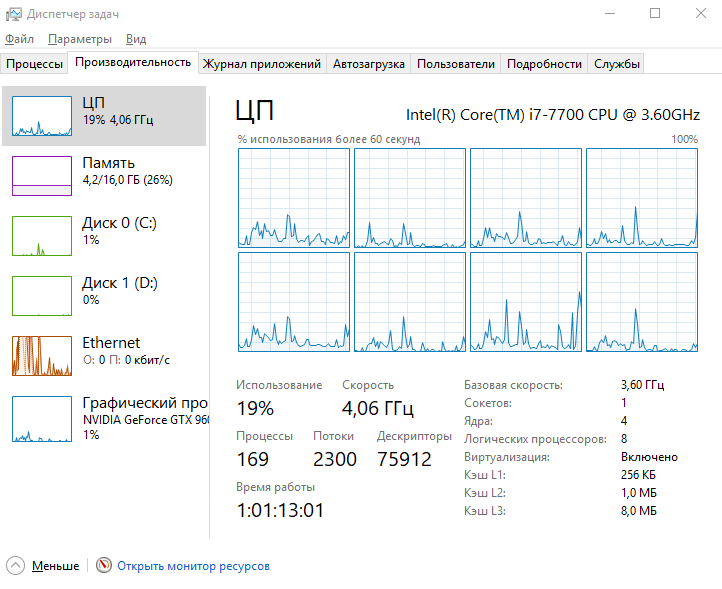The image size is (722, 589).
Task: Click the Память sidebar label
Action: [109, 163]
